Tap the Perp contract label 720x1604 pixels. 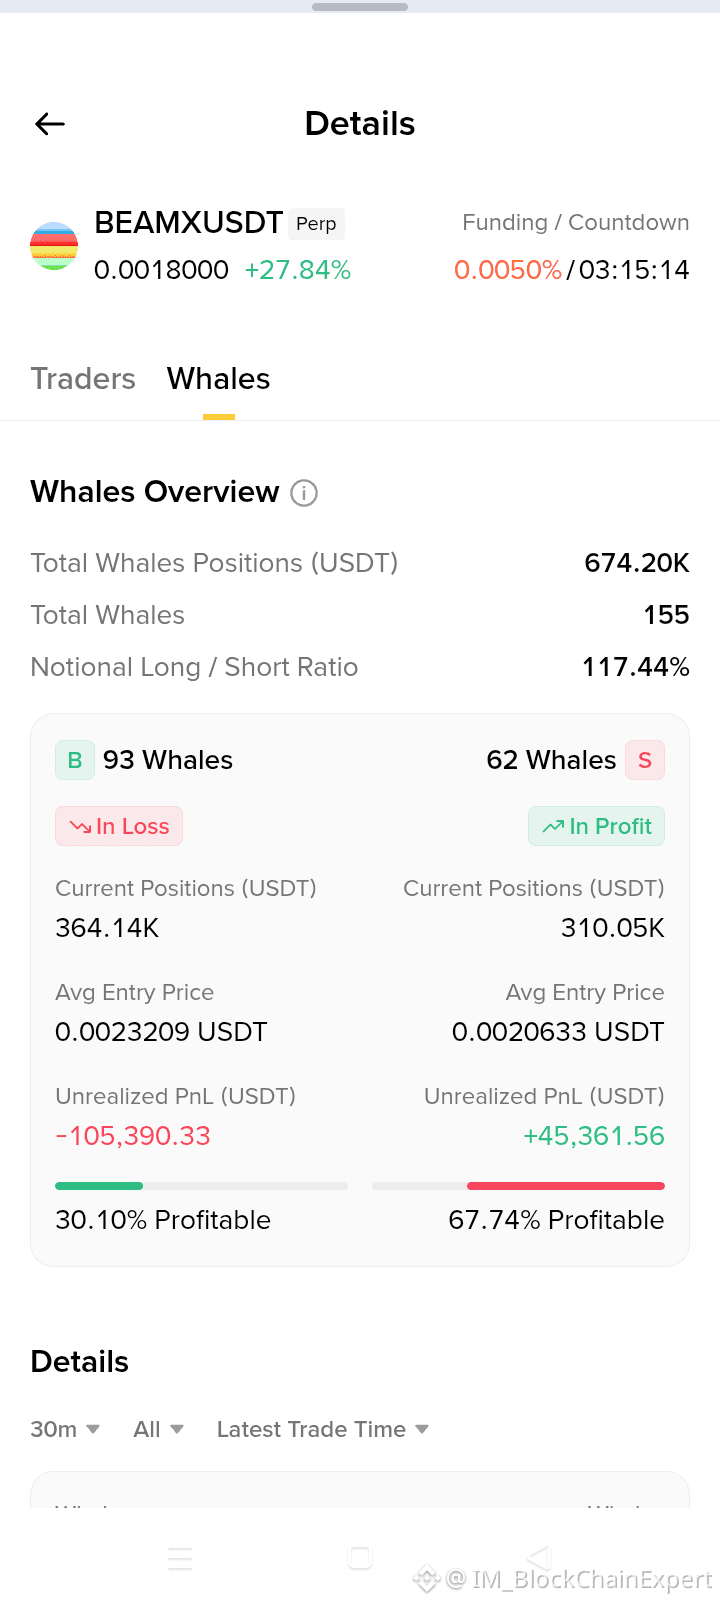[316, 224]
